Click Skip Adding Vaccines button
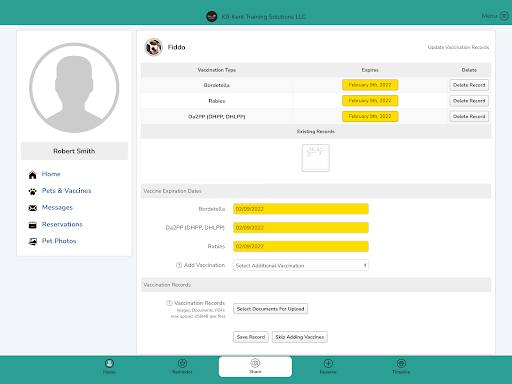This screenshot has width=512, height=384. 300,337
